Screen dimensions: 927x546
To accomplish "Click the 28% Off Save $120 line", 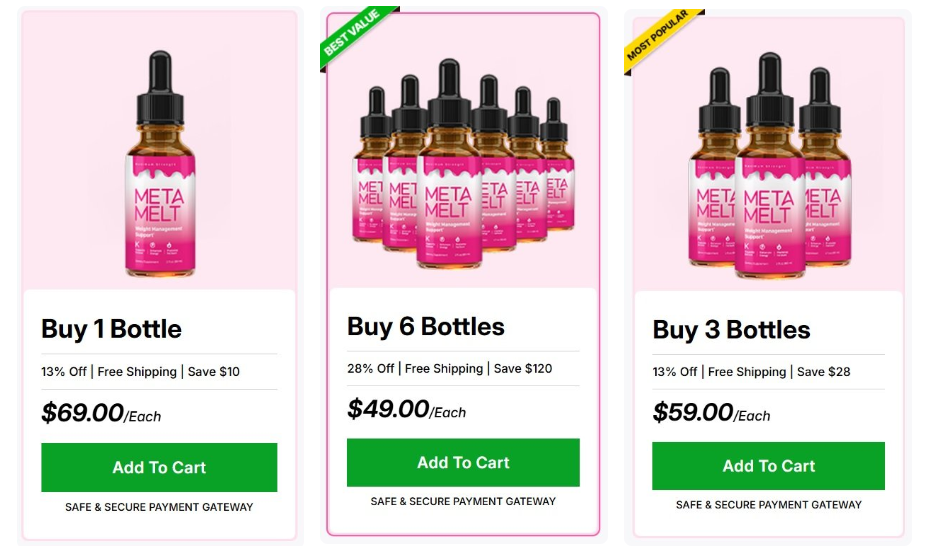I will pos(449,368).
